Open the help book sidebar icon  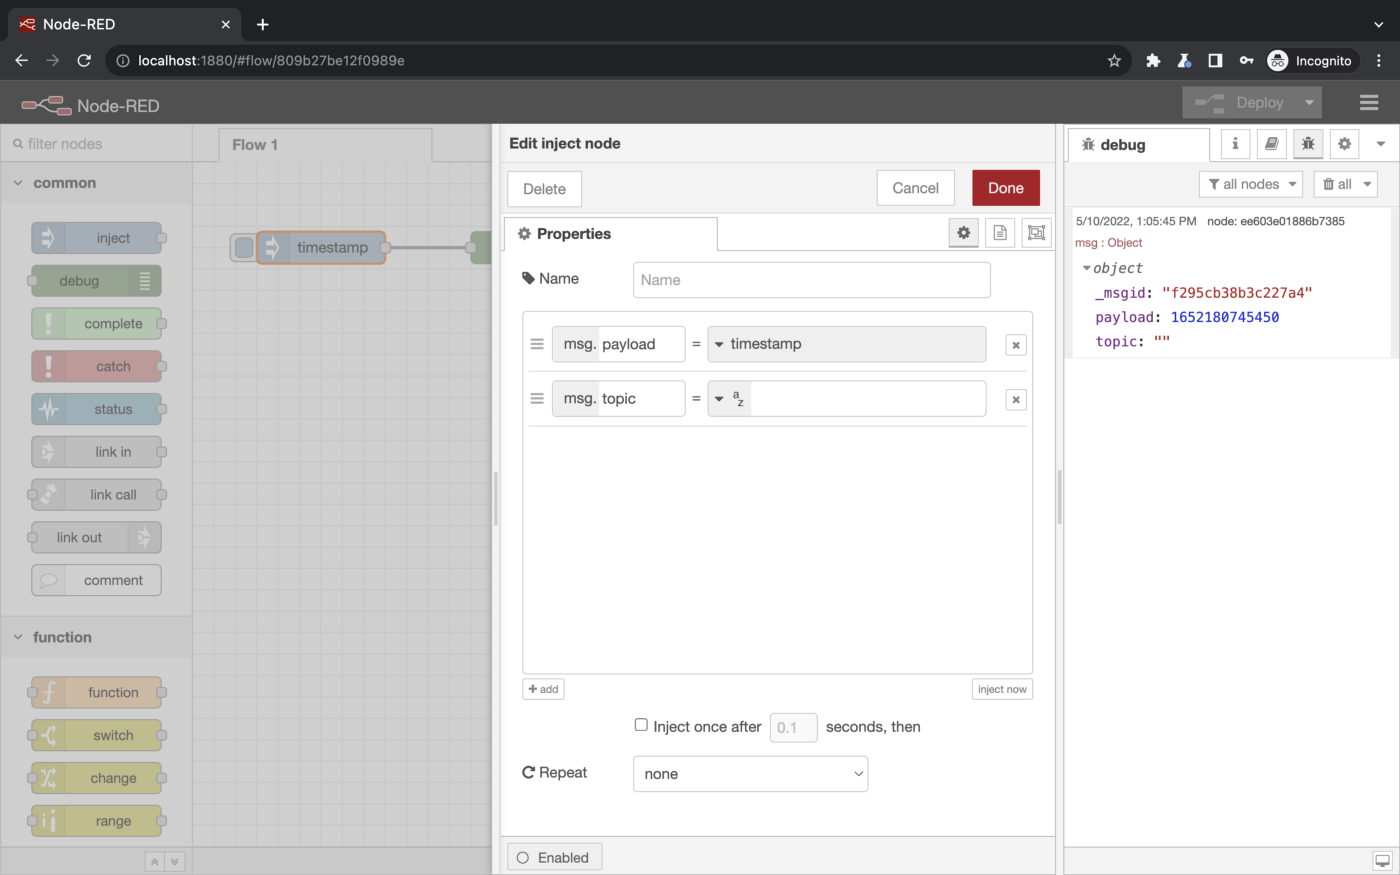point(1271,144)
